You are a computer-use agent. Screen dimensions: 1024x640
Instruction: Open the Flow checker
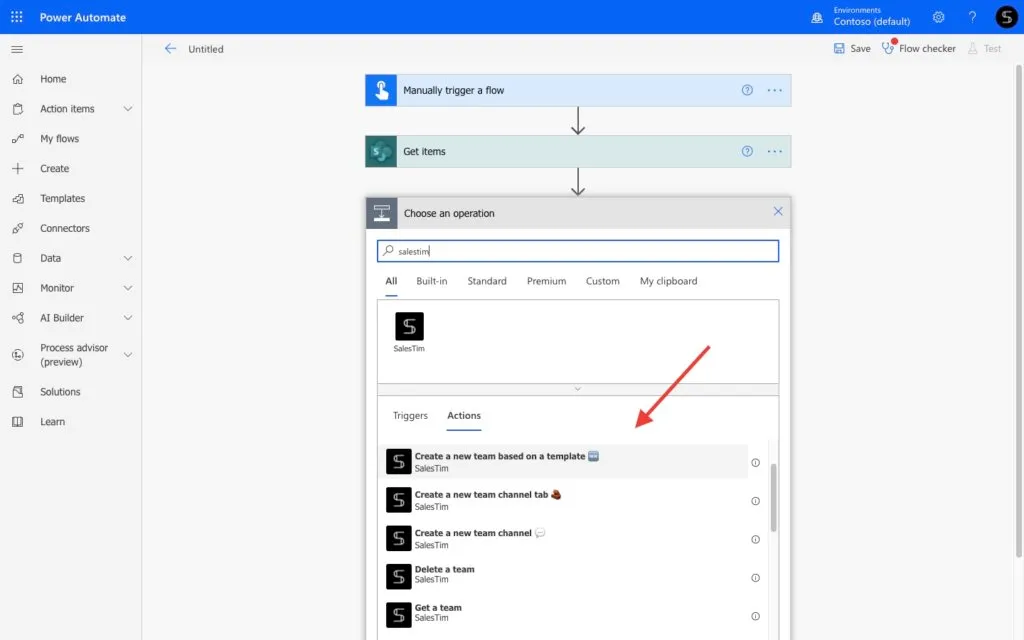click(918, 48)
